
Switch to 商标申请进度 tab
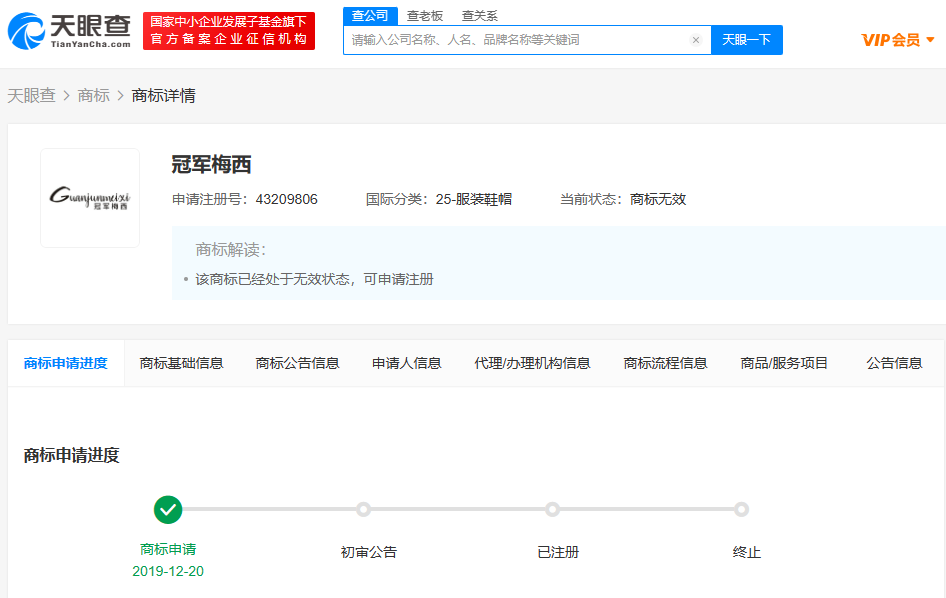pos(66,363)
